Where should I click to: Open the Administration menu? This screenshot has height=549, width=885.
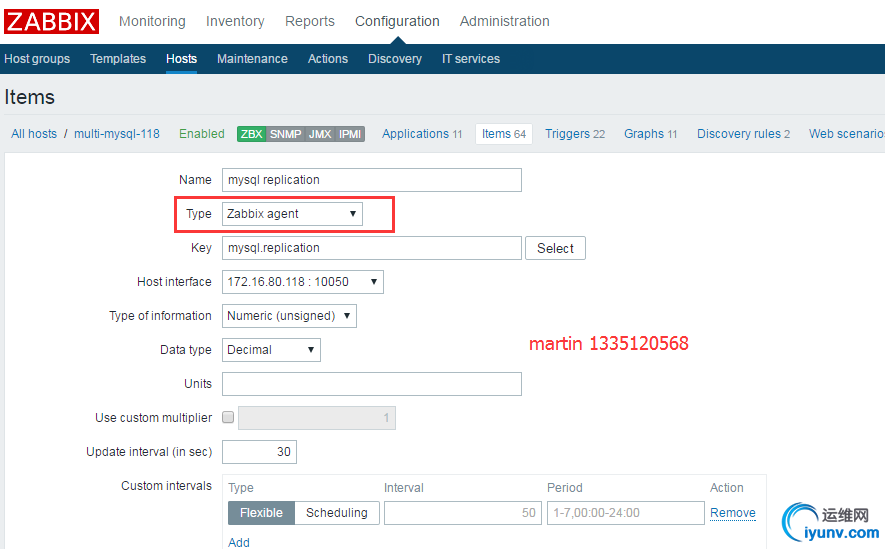coord(505,21)
